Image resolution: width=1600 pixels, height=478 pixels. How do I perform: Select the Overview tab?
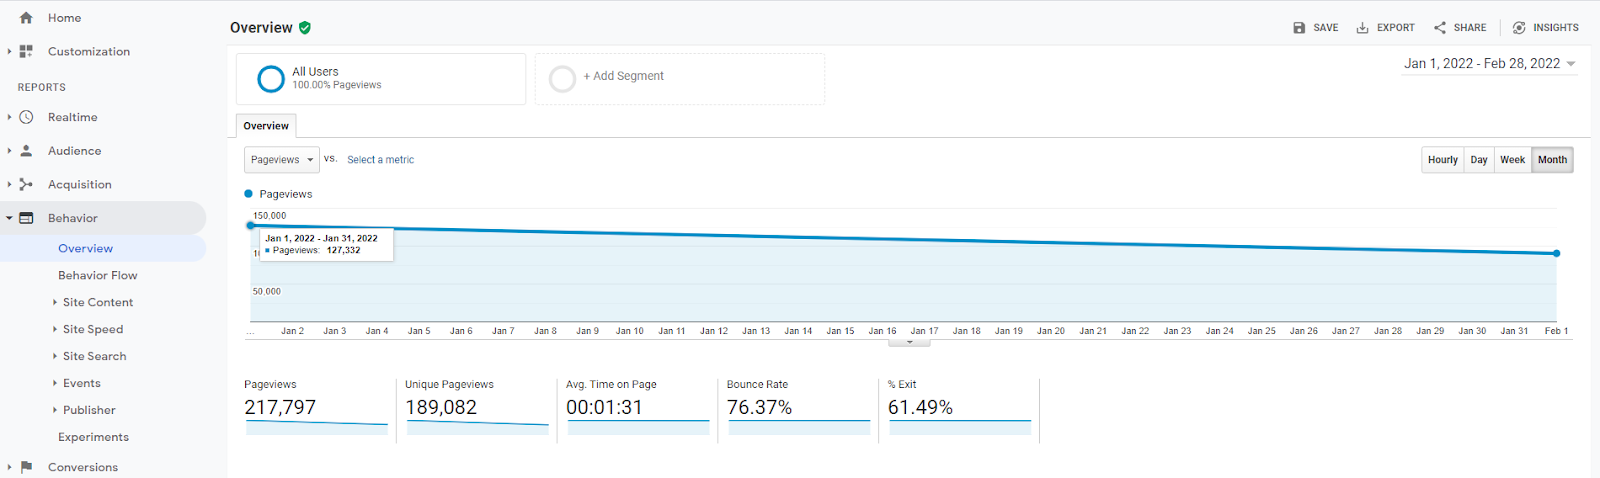pos(266,126)
